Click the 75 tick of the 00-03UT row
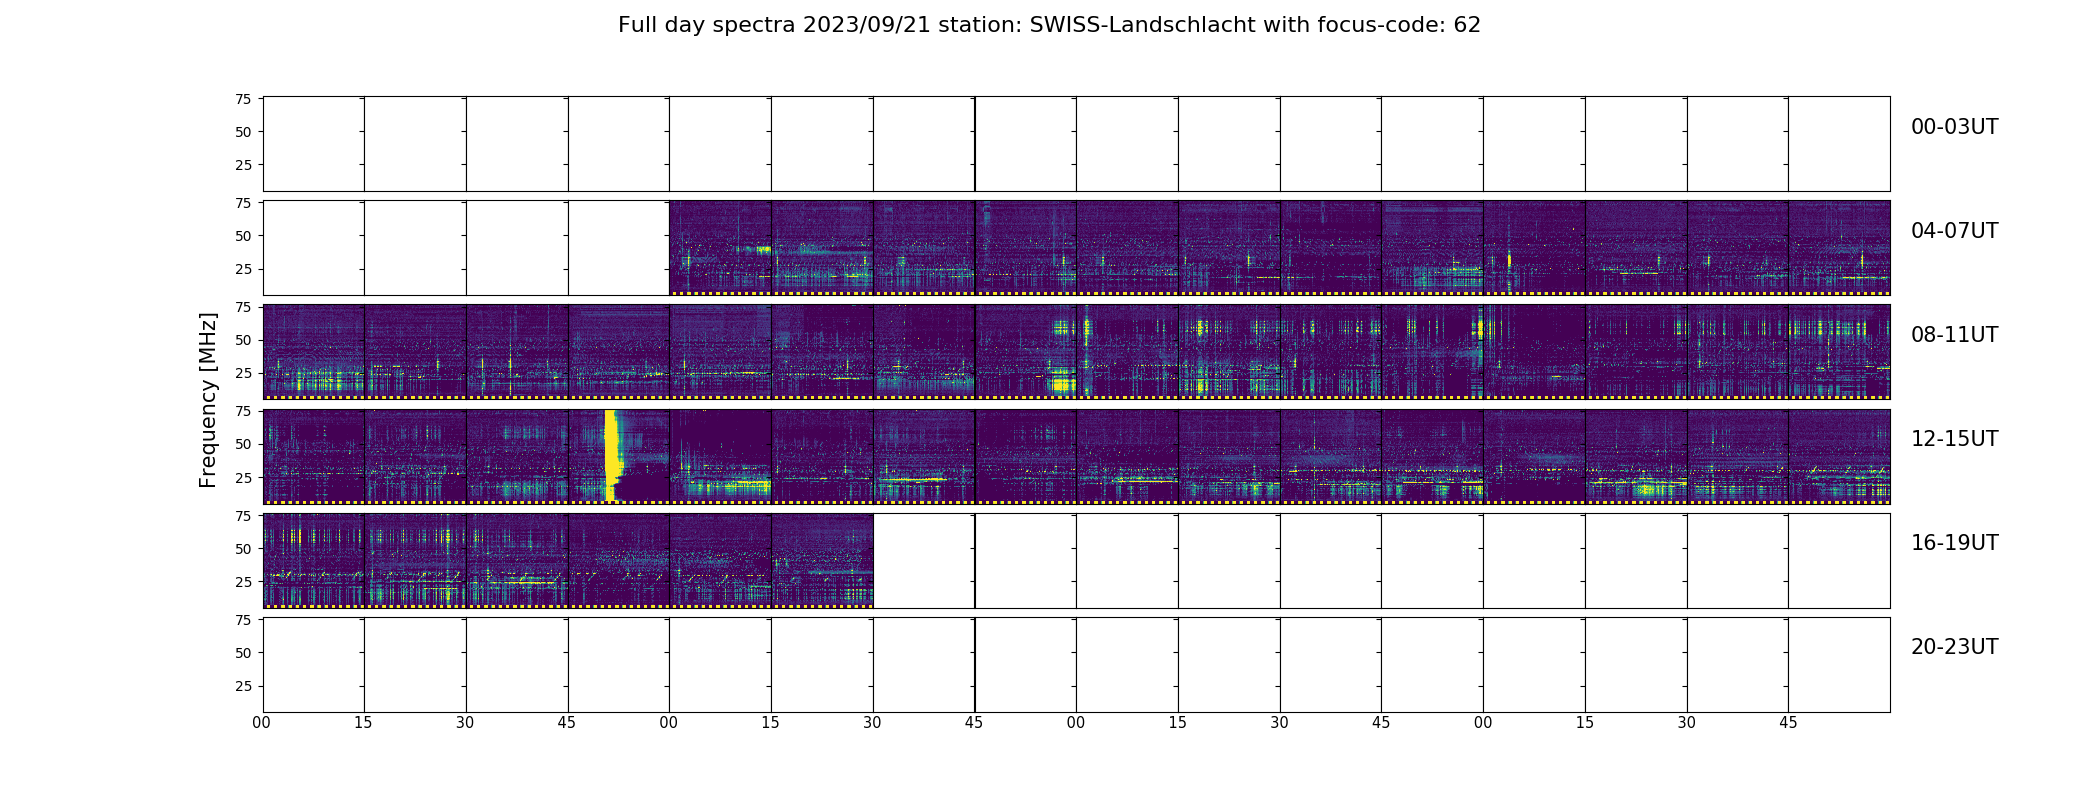This screenshot has width=2100, height=800. click(x=242, y=99)
